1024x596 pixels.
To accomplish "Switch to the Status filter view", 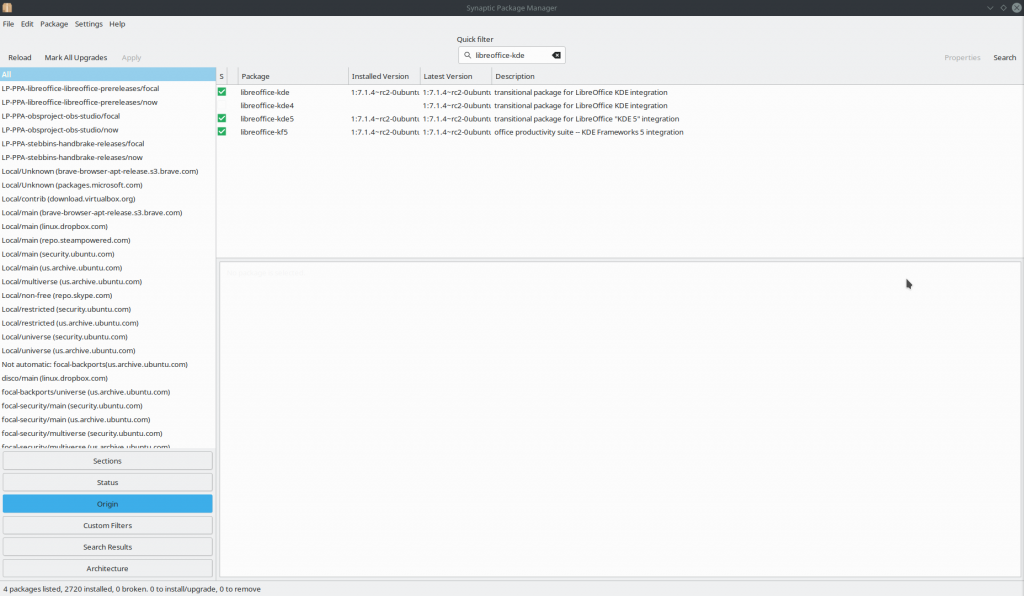I will [108, 482].
